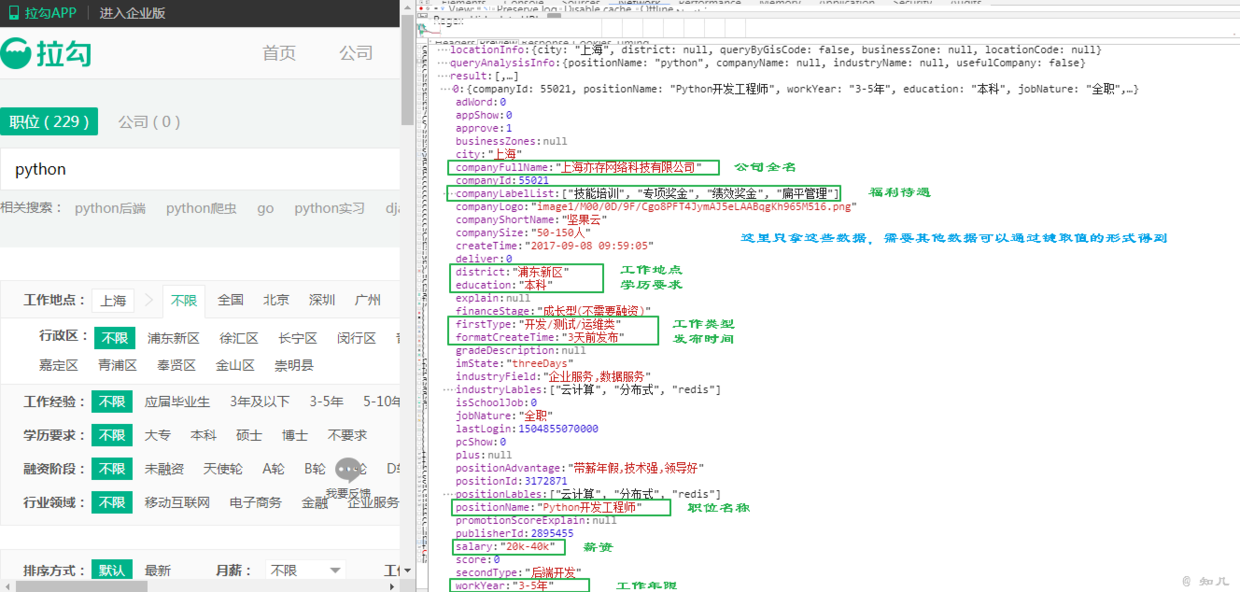Collapse result item 0 with companyId 55021
The image size is (1240, 592).
pos(447,89)
